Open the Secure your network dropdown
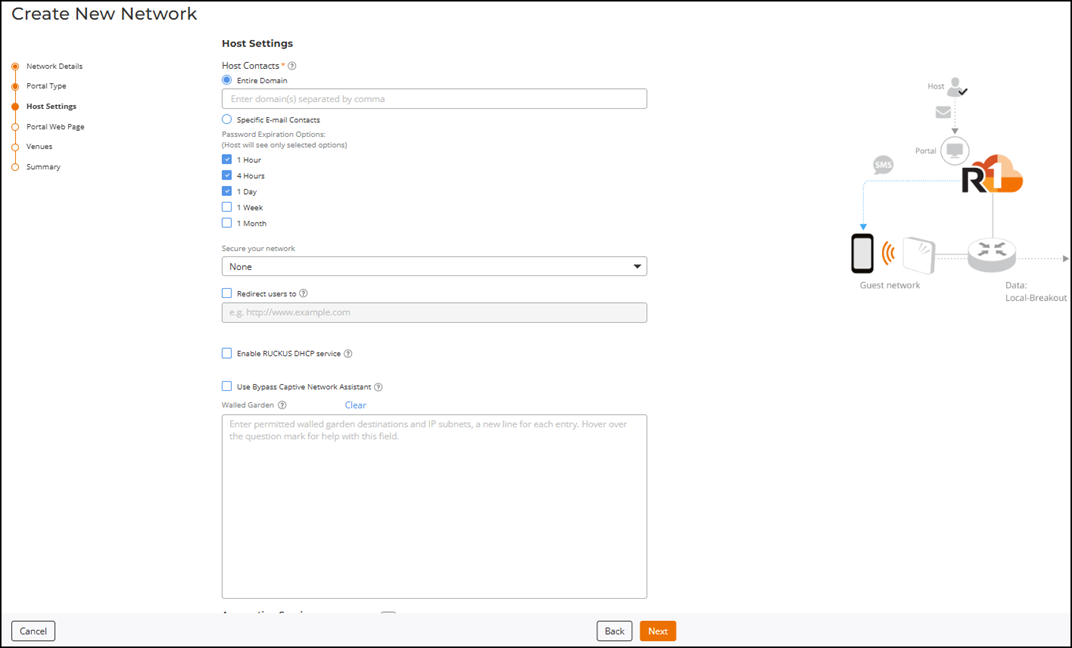Image resolution: width=1072 pixels, height=648 pixels. (x=434, y=267)
